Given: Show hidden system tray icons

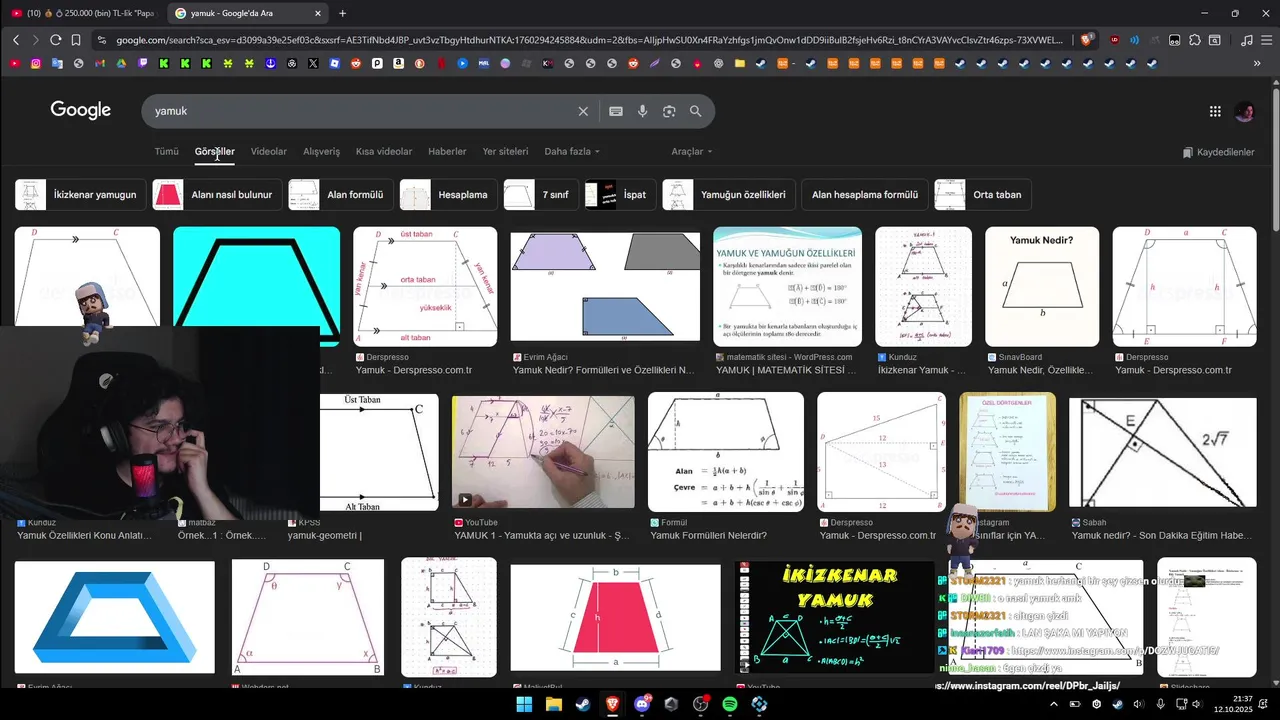Looking at the screenshot, I should 1053,704.
